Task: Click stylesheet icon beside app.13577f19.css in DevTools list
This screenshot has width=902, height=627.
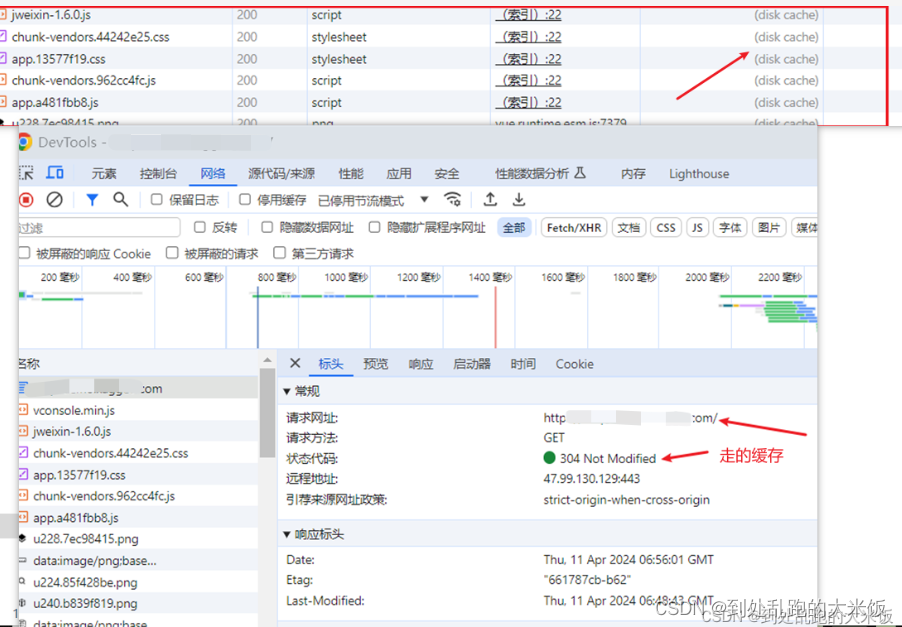Action: (x=23, y=475)
